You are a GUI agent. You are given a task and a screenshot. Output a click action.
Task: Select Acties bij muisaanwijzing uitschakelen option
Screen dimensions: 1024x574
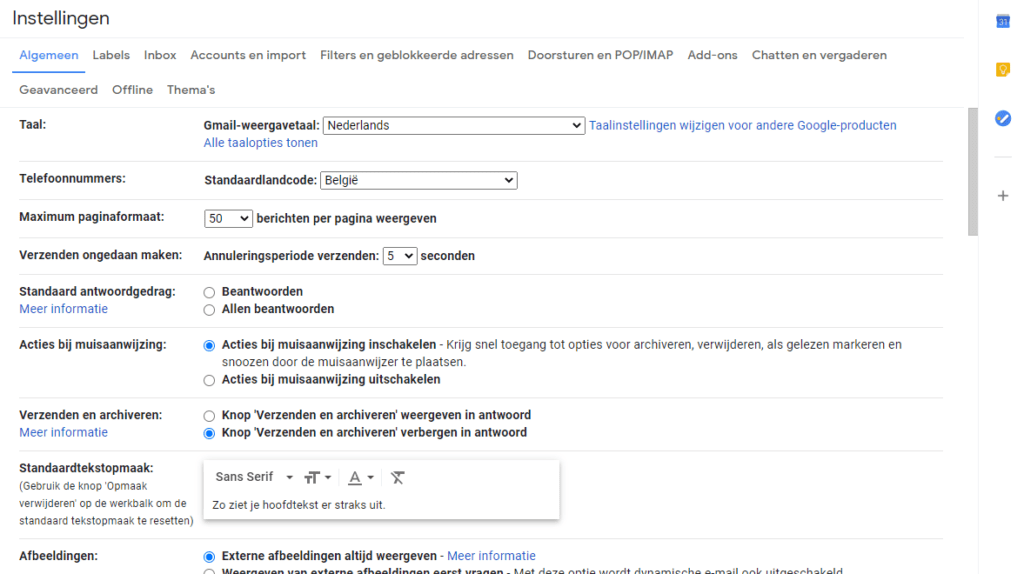coord(209,381)
